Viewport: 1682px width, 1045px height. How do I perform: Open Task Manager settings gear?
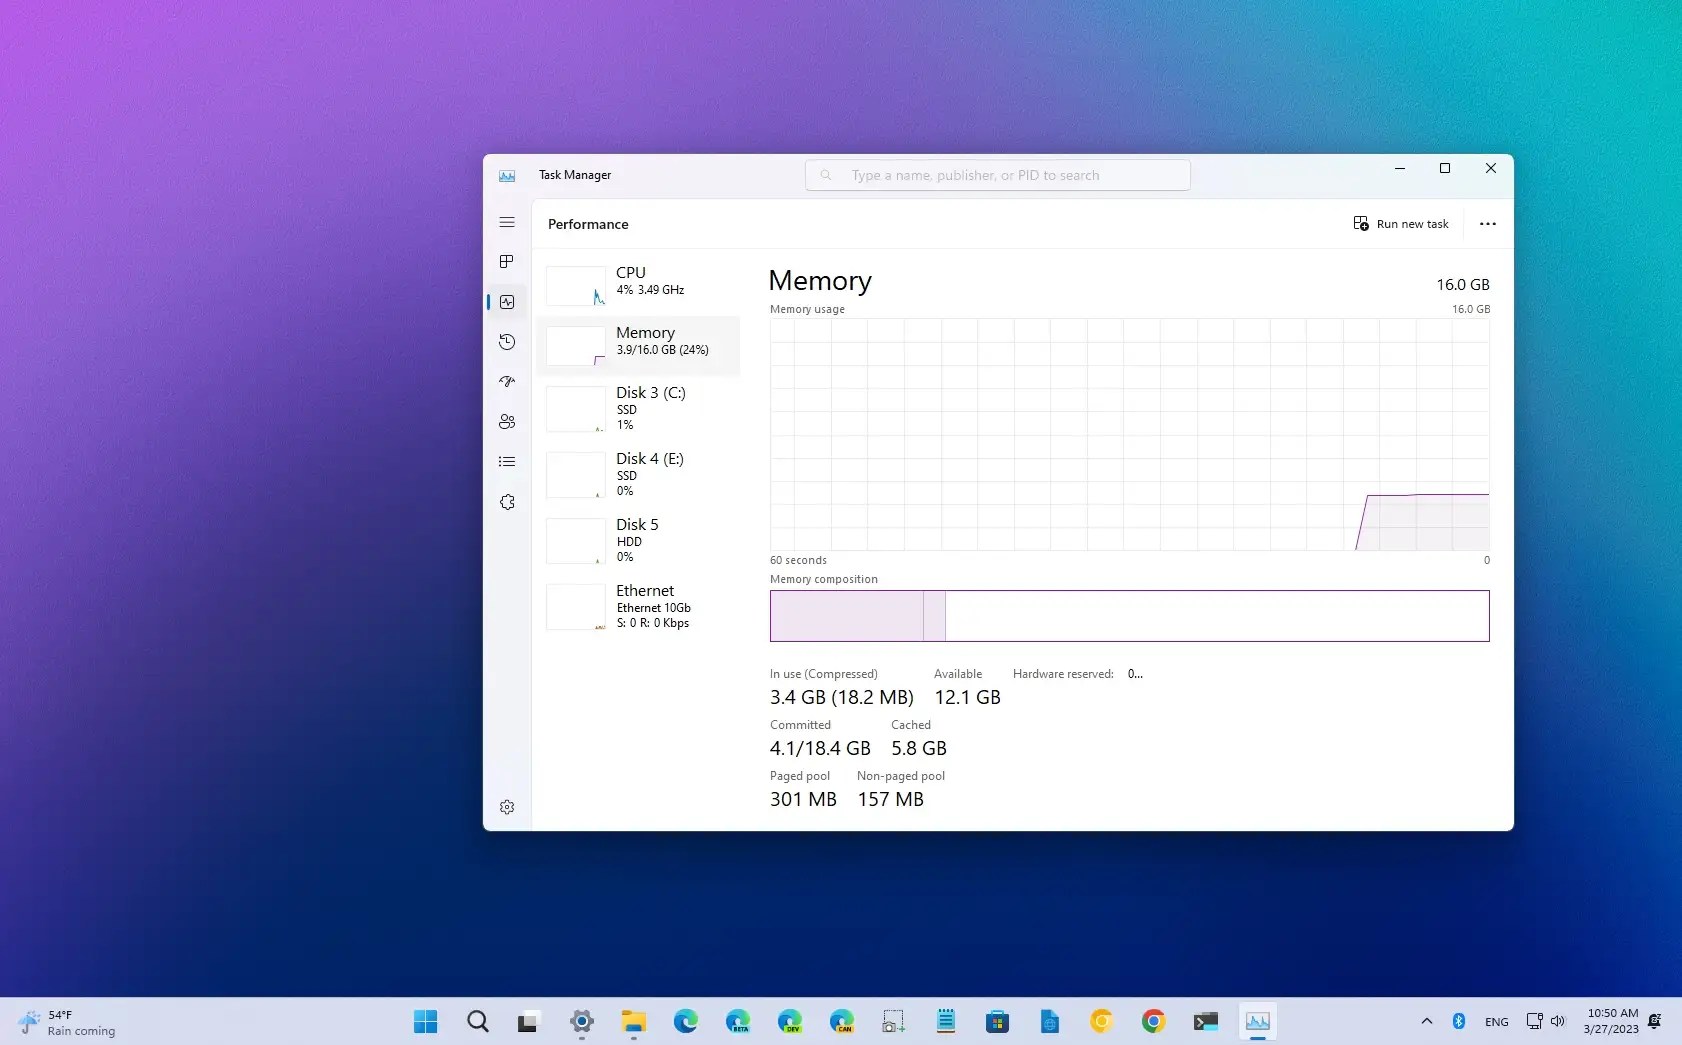pyautogui.click(x=507, y=806)
